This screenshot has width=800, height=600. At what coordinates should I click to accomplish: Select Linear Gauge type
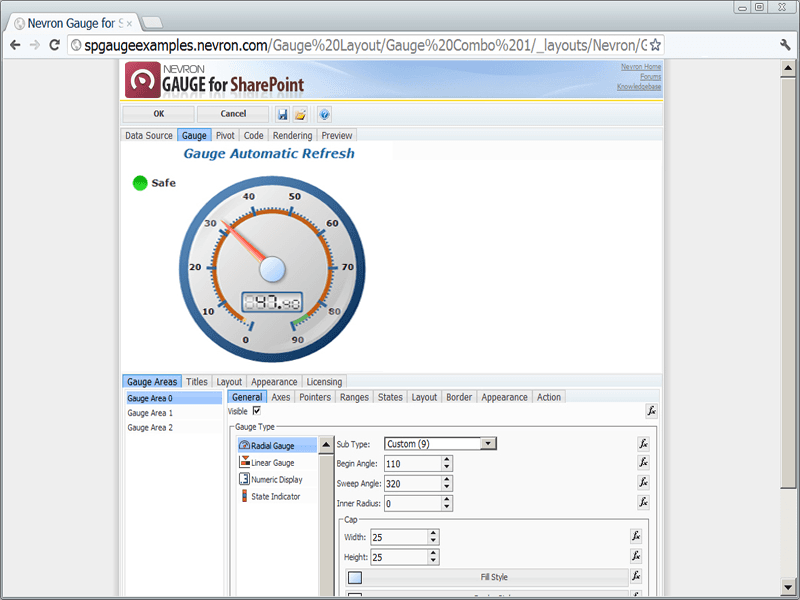(x=277, y=462)
